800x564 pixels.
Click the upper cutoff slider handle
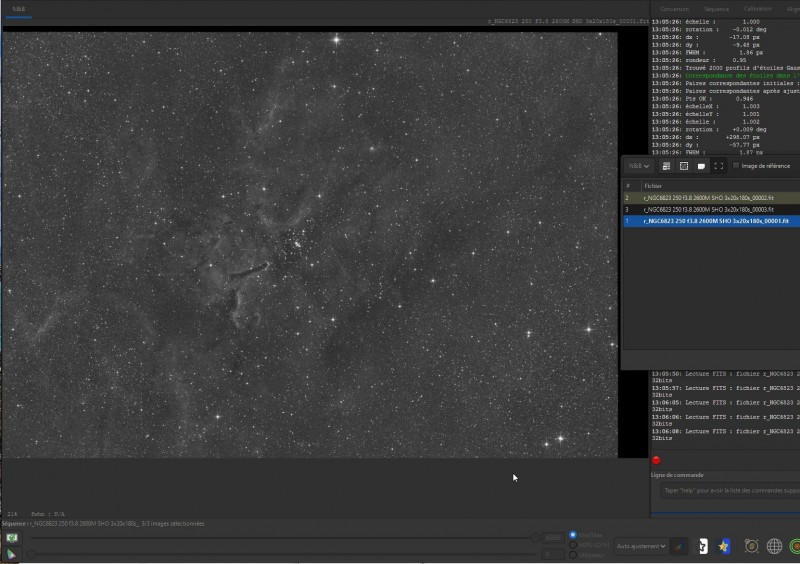pyautogui.click(x=535, y=537)
